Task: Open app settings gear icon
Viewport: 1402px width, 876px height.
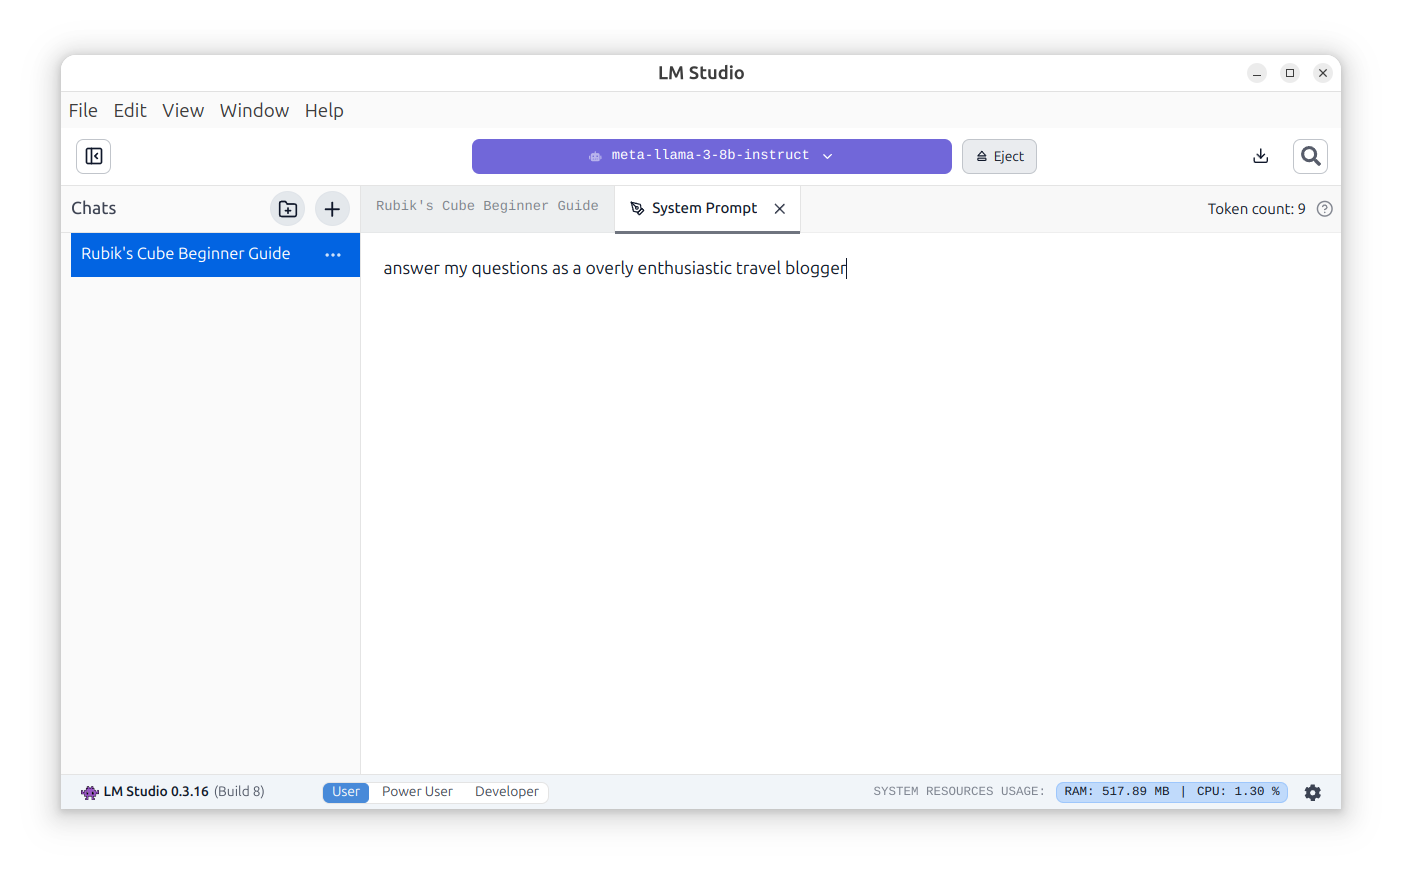Action: (x=1312, y=792)
